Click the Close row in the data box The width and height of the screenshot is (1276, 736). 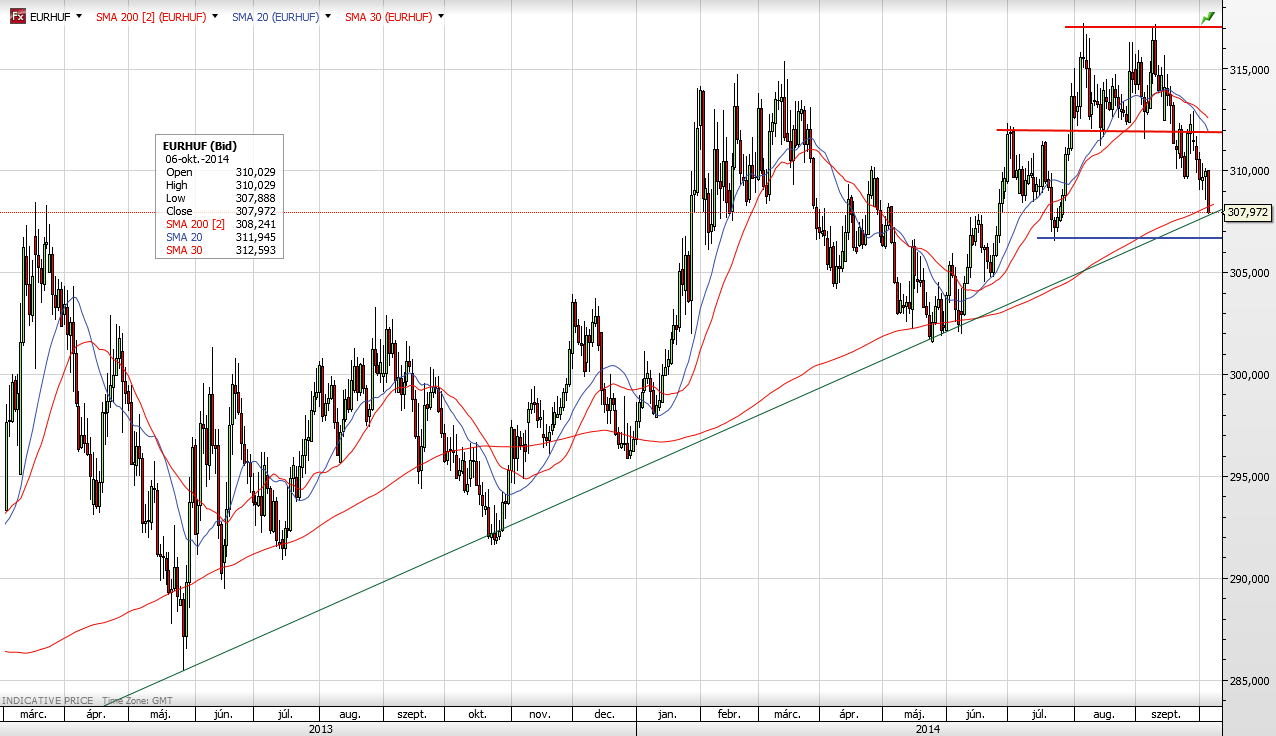pyautogui.click(x=220, y=211)
